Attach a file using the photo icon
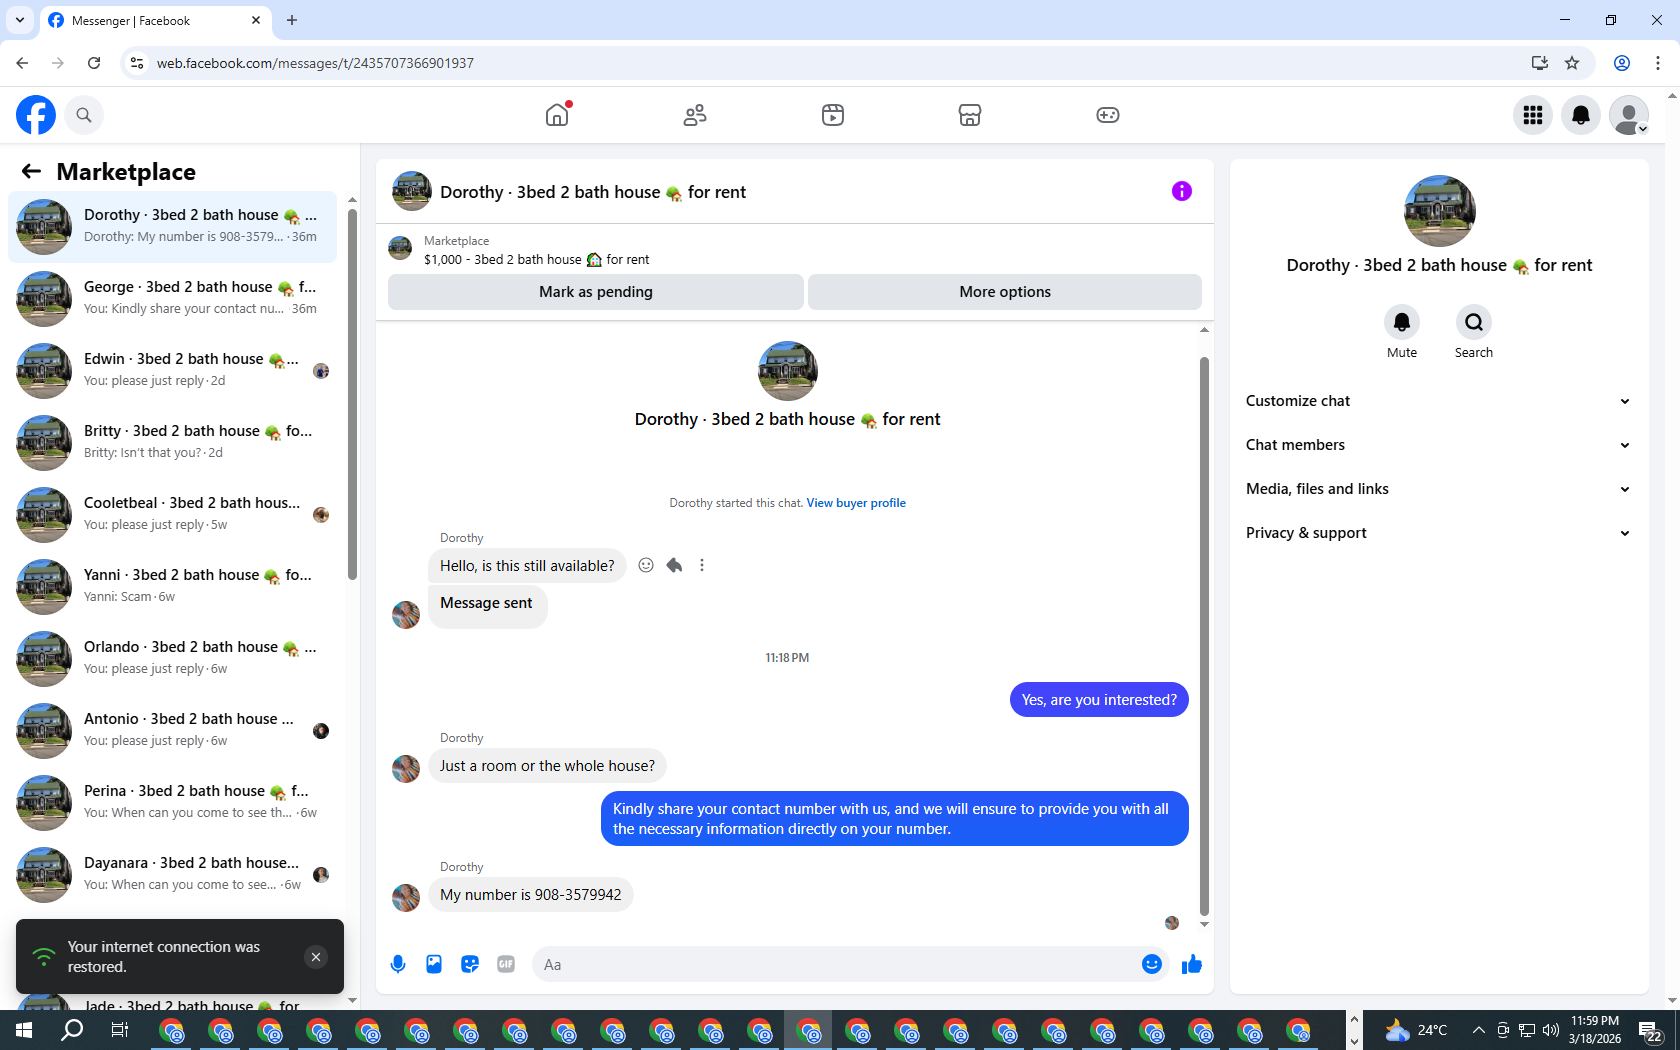Viewport: 1680px width, 1050px height. click(434, 964)
